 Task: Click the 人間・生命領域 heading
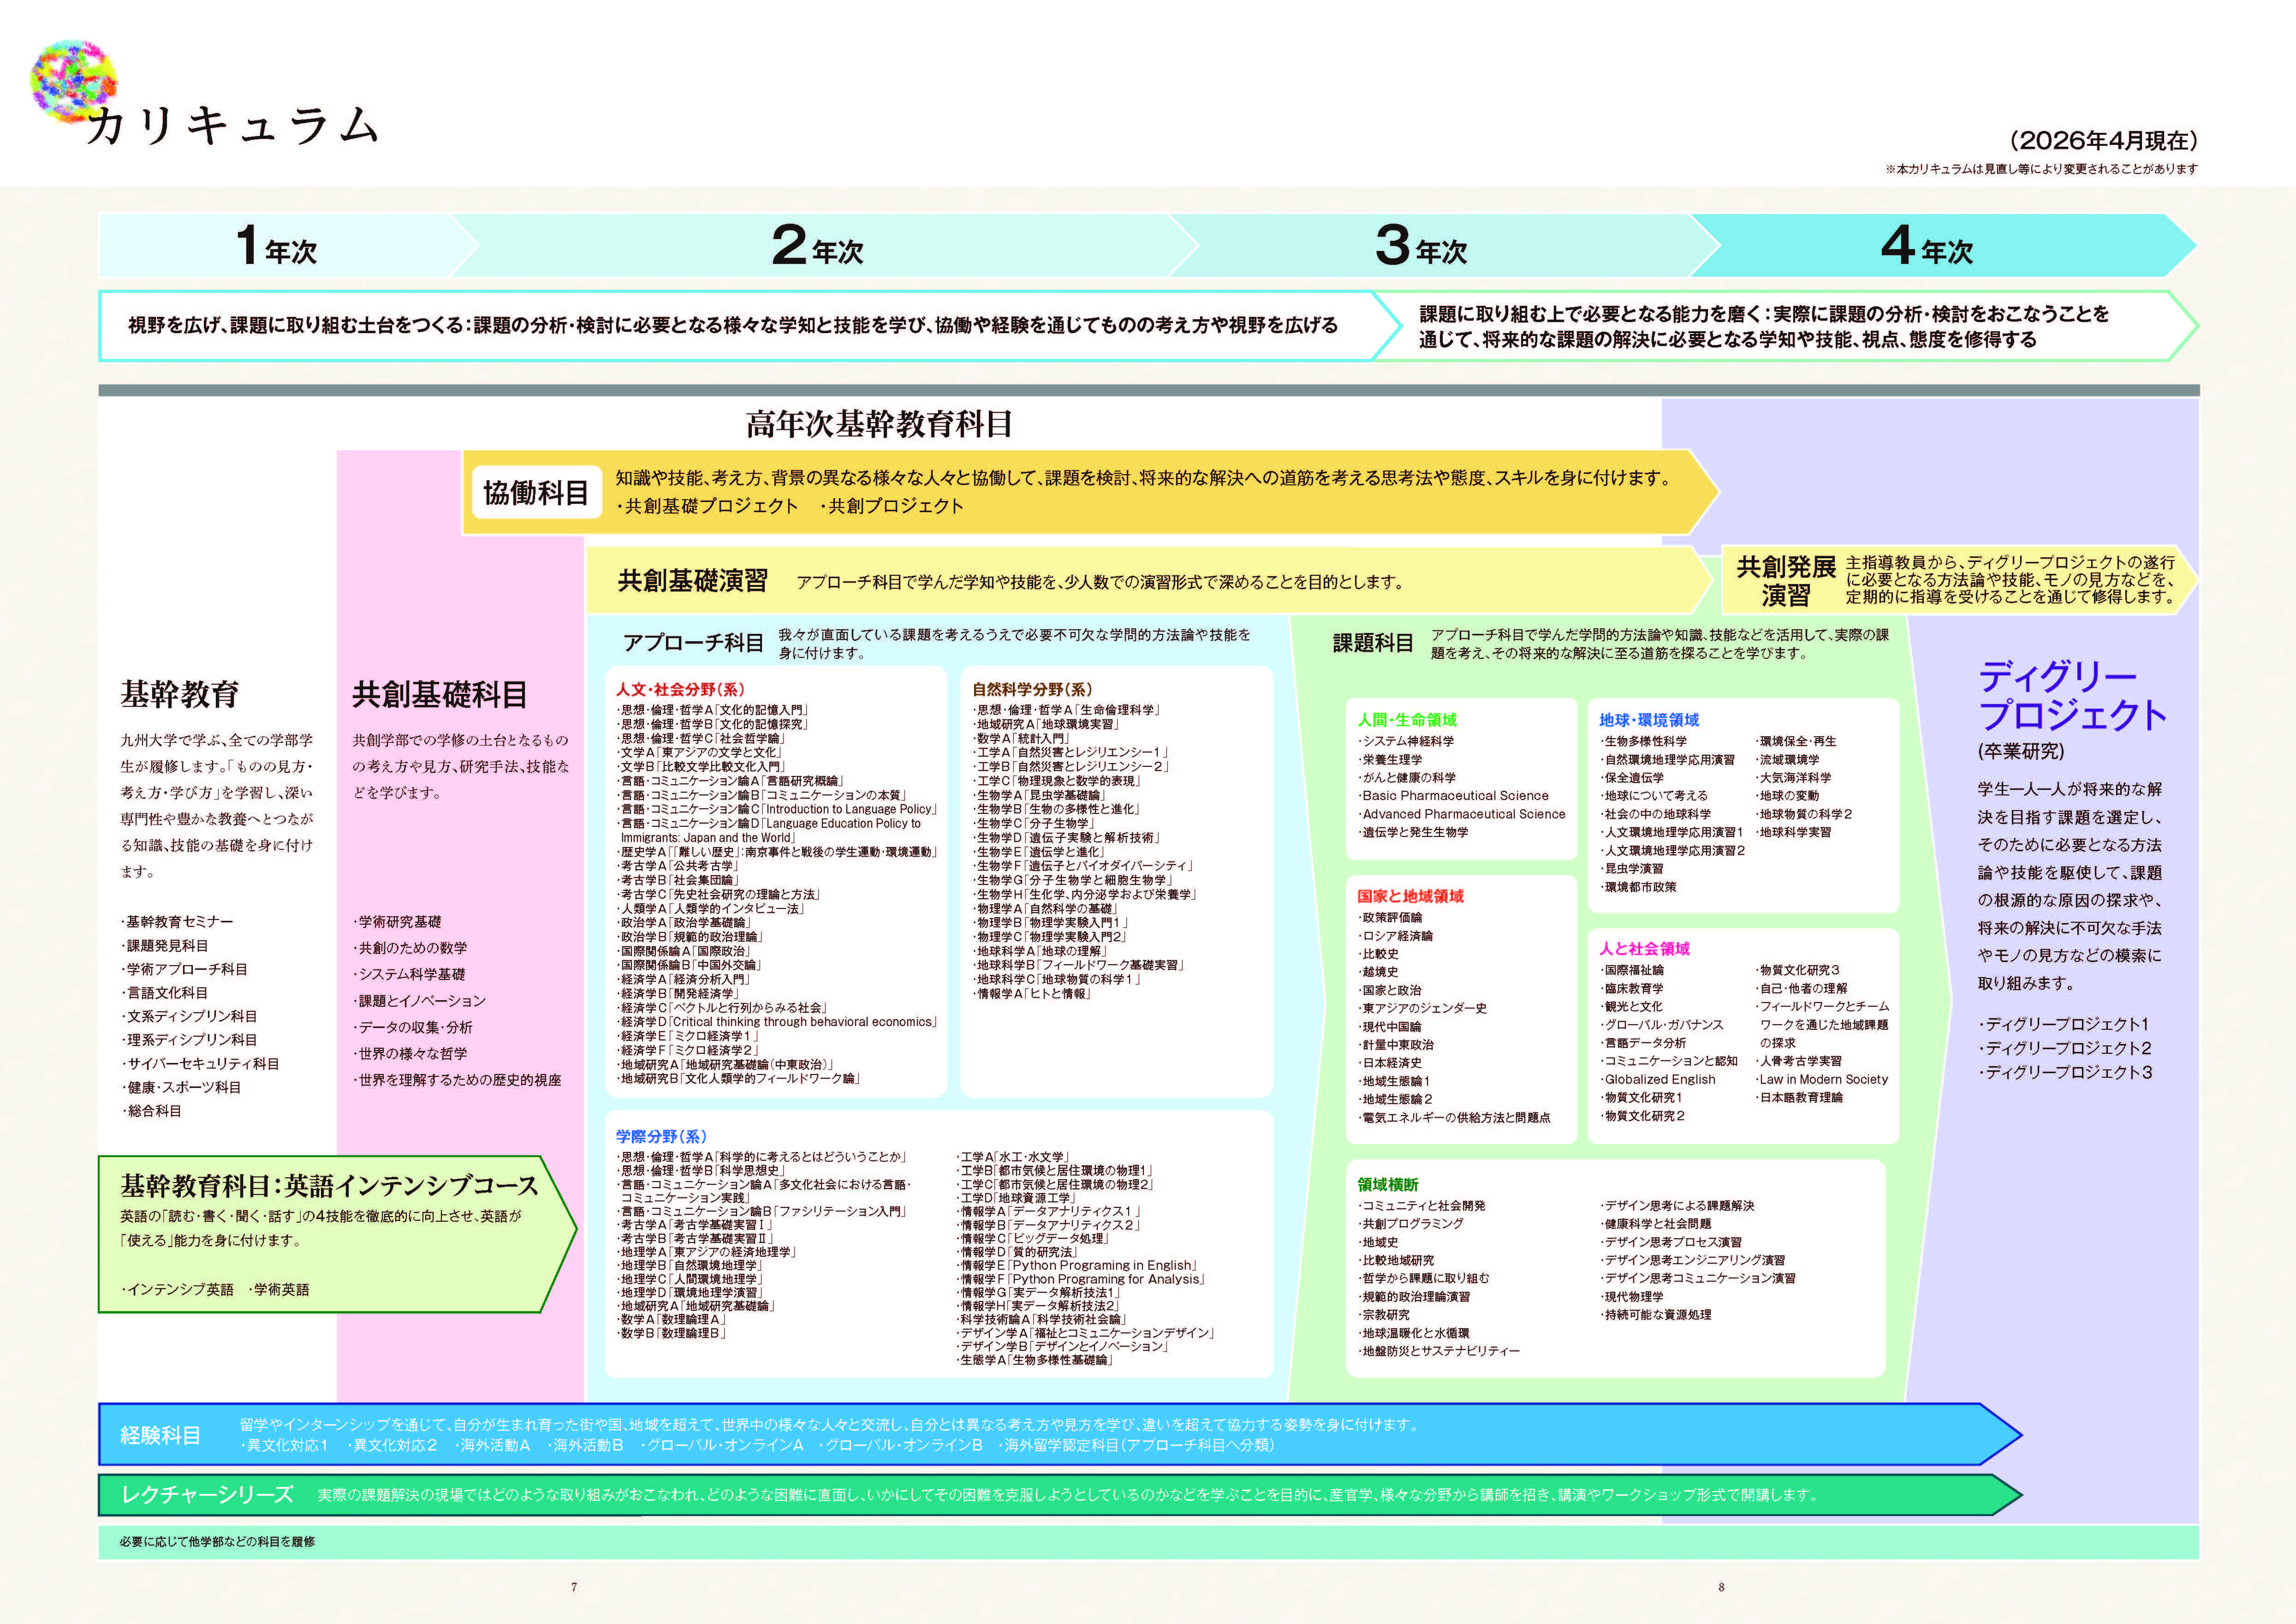(x=1407, y=720)
